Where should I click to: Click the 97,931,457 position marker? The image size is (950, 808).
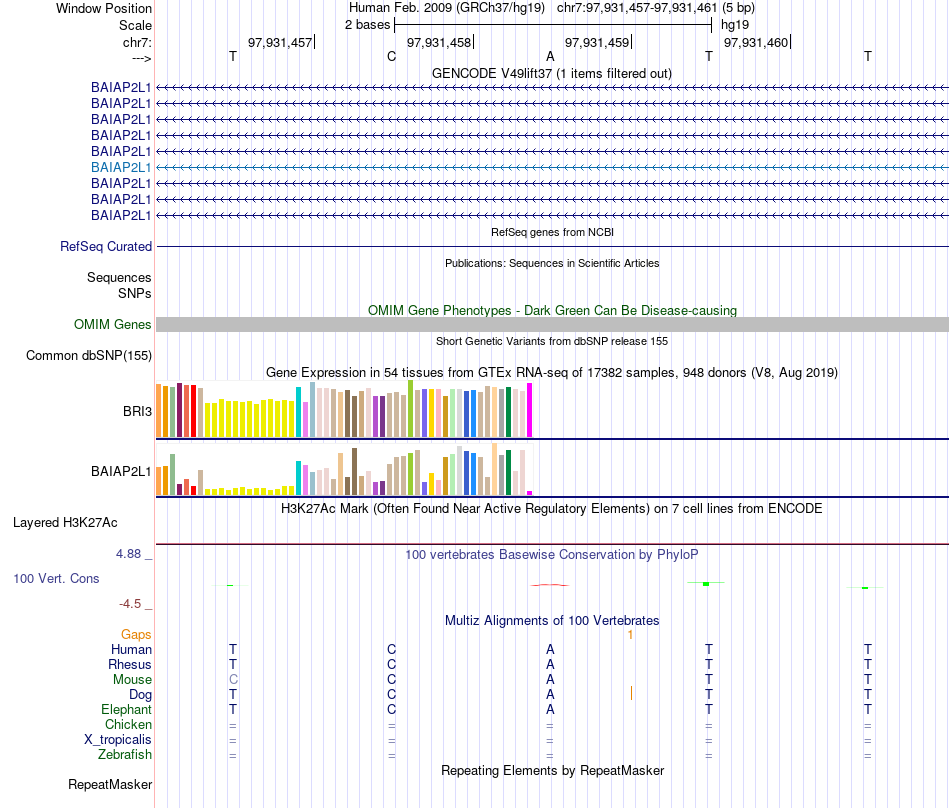point(280,42)
